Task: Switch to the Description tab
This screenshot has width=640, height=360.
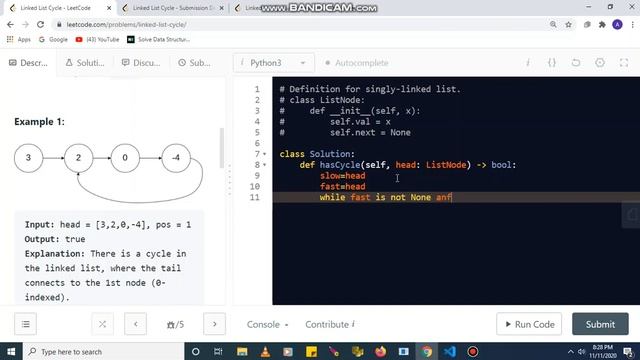Action: [29, 63]
